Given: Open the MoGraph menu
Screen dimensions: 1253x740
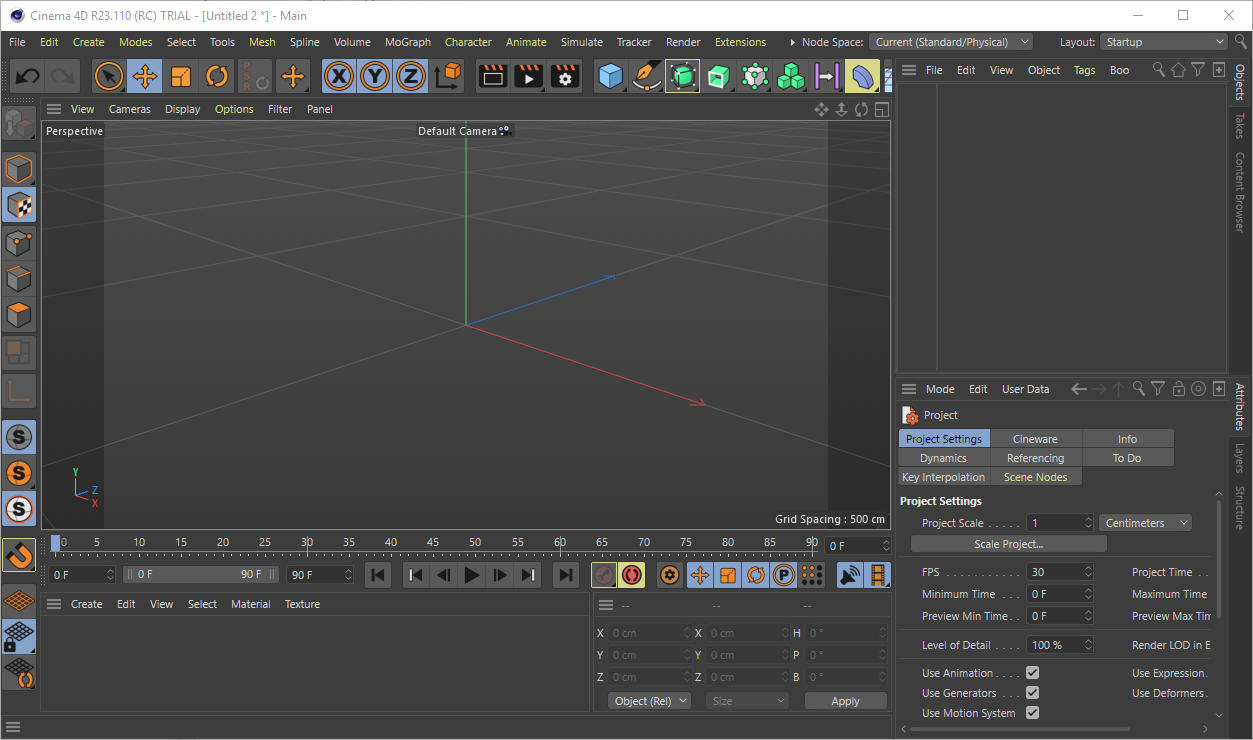Looking at the screenshot, I should point(407,42).
